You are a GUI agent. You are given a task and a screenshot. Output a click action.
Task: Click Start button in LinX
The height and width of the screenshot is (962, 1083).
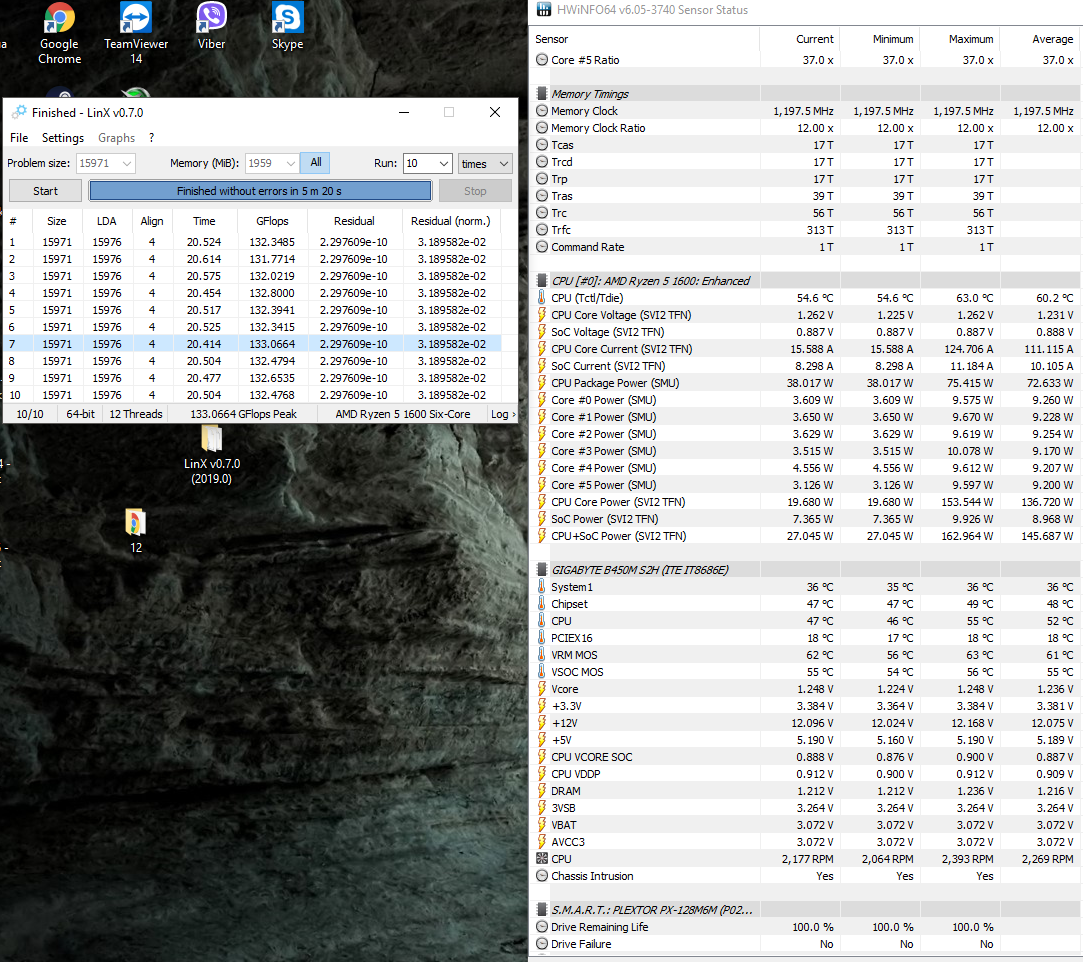(46, 191)
